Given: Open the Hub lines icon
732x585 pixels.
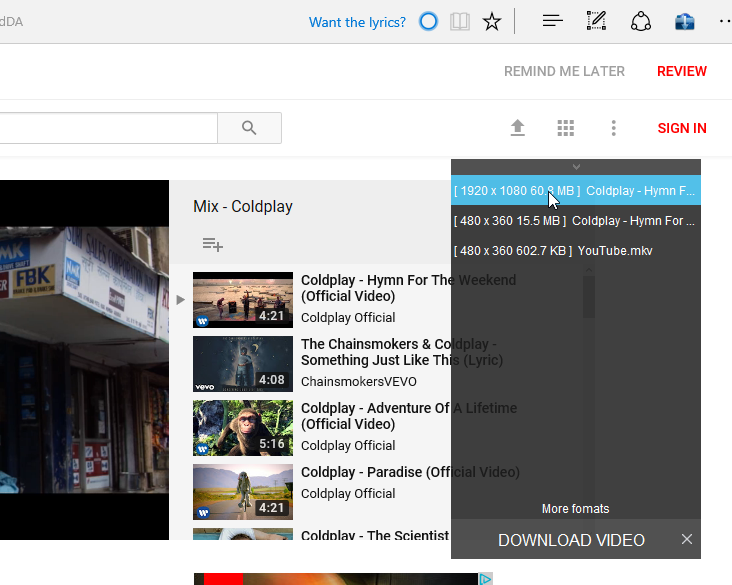Looking at the screenshot, I should 553,21.
